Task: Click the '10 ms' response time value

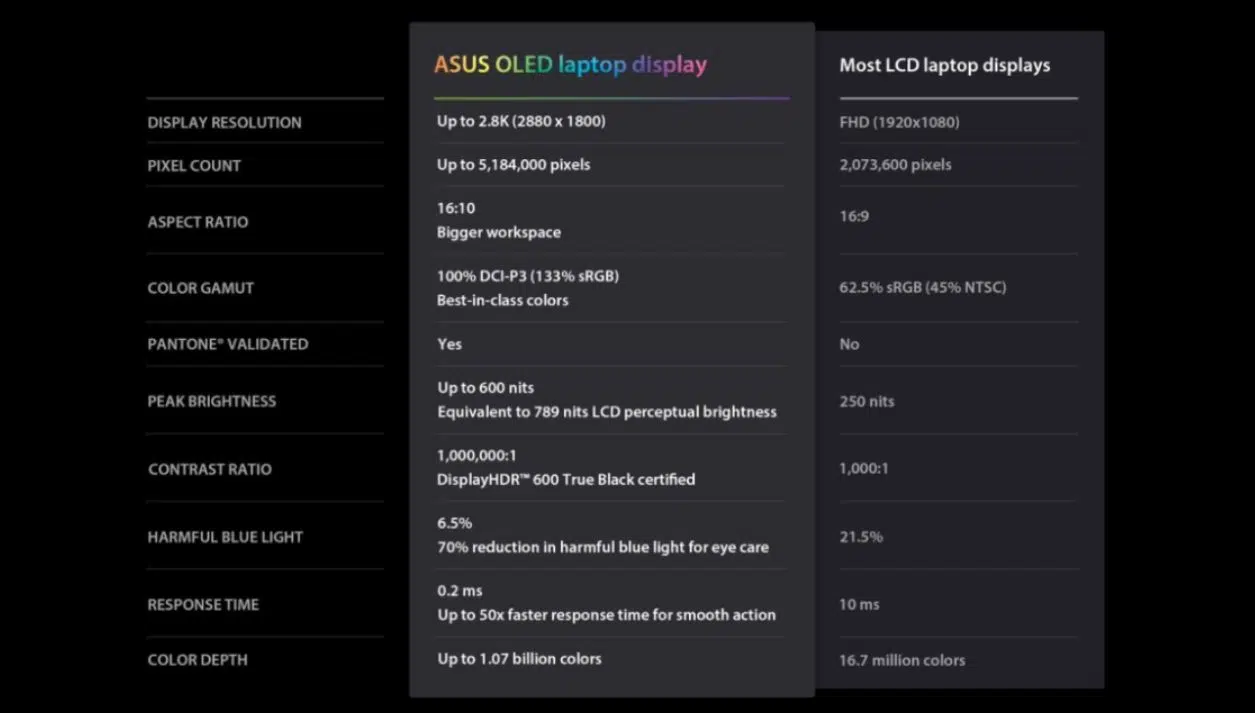Action: point(860,605)
